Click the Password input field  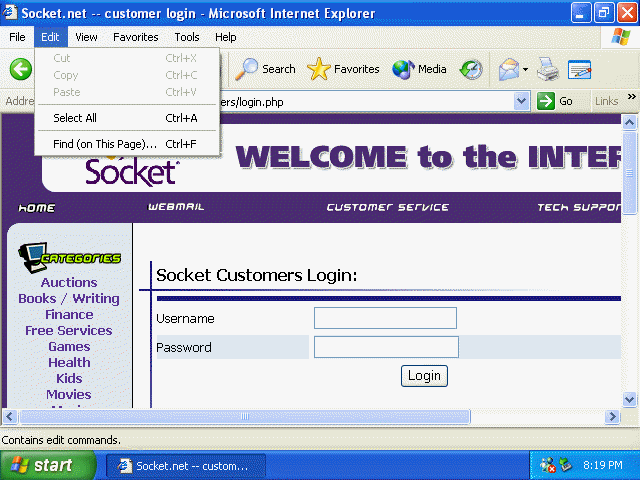coord(386,347)
